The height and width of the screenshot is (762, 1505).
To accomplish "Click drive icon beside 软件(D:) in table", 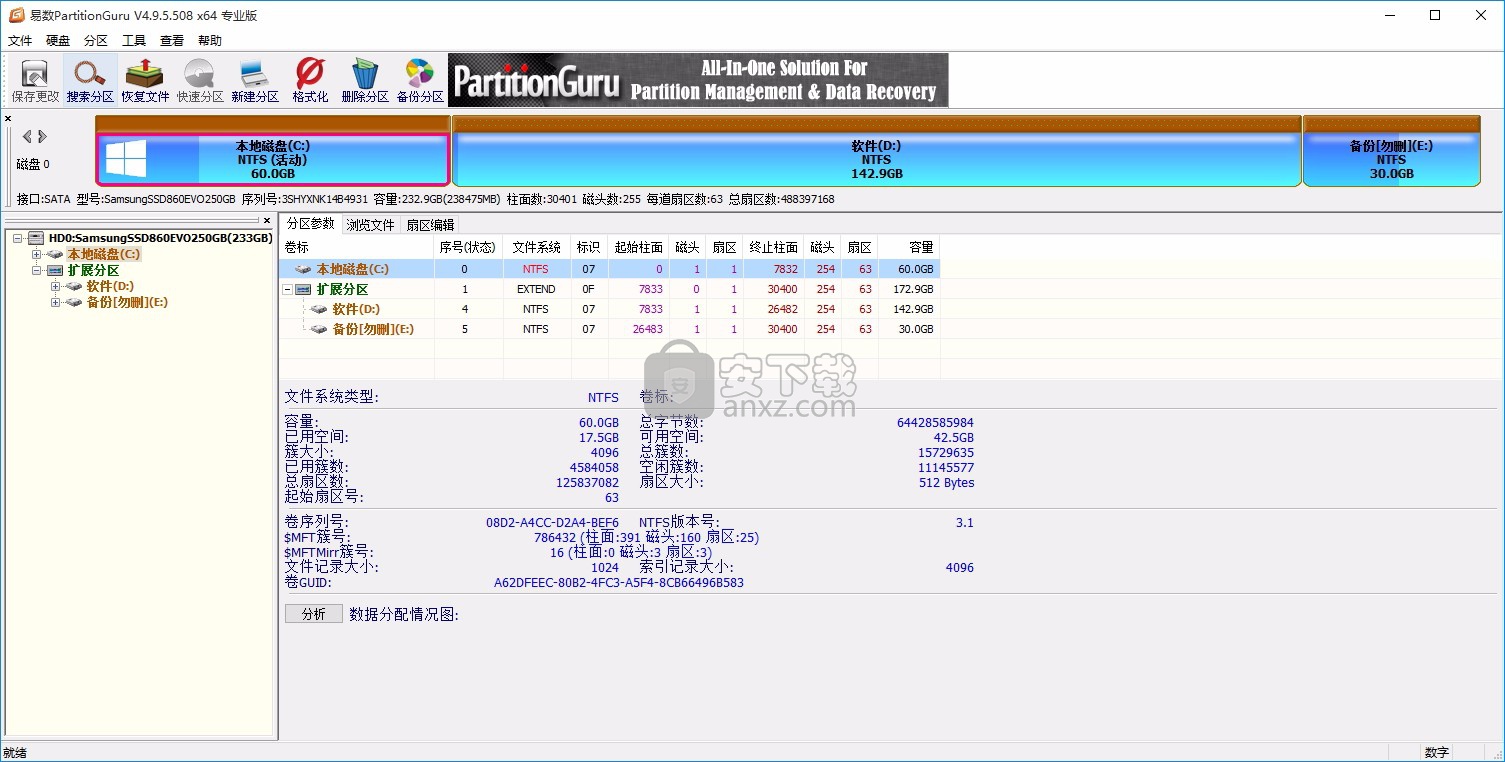I will click(x=319, y=310).
